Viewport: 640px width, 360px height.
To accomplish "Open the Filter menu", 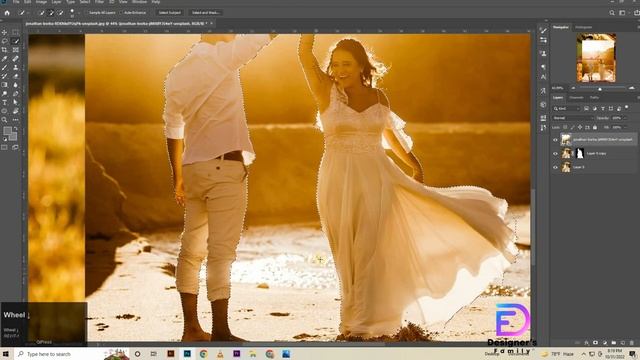I will pos(99,2).
